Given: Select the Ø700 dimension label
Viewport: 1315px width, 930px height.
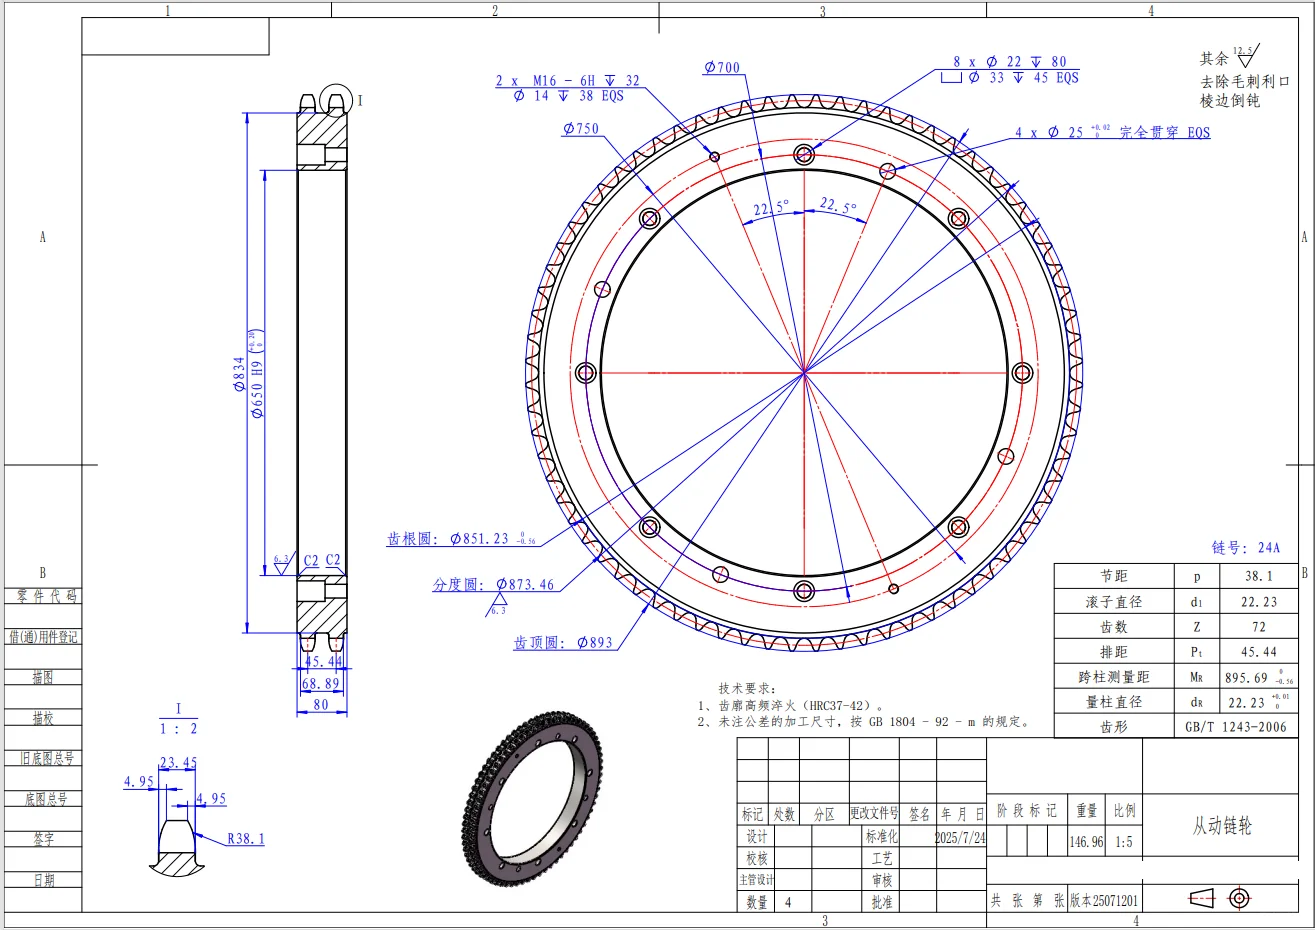Looking at the screenshot, I should click(x=722, y=67).
